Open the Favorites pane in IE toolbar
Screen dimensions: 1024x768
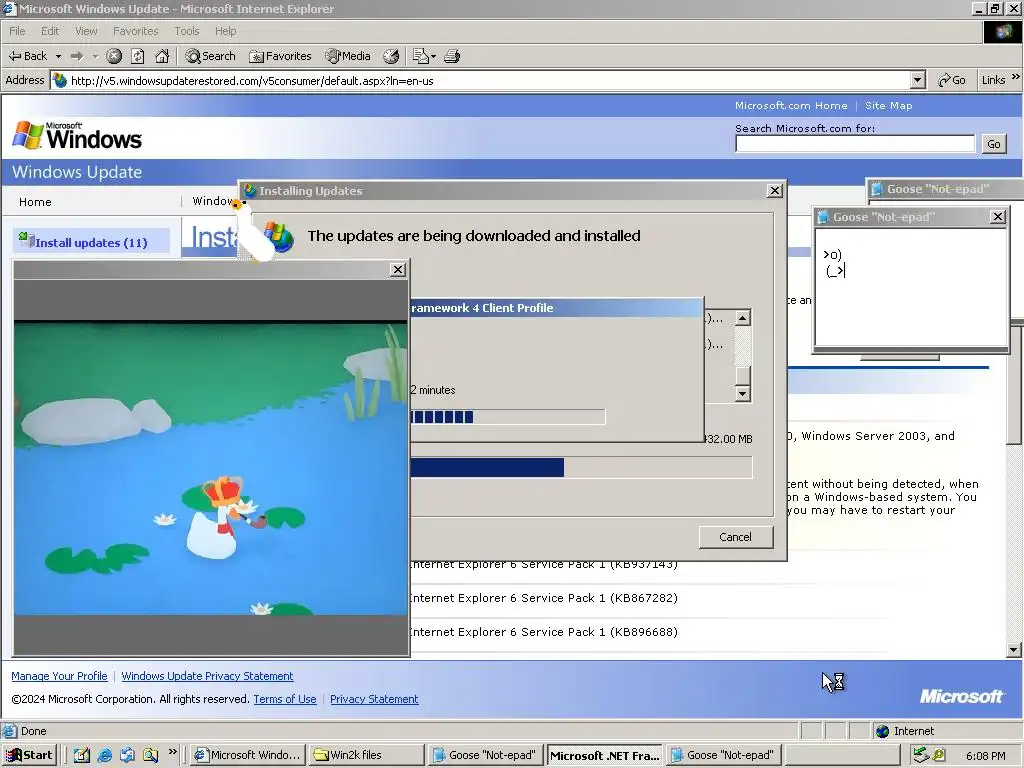coord(280,56)
